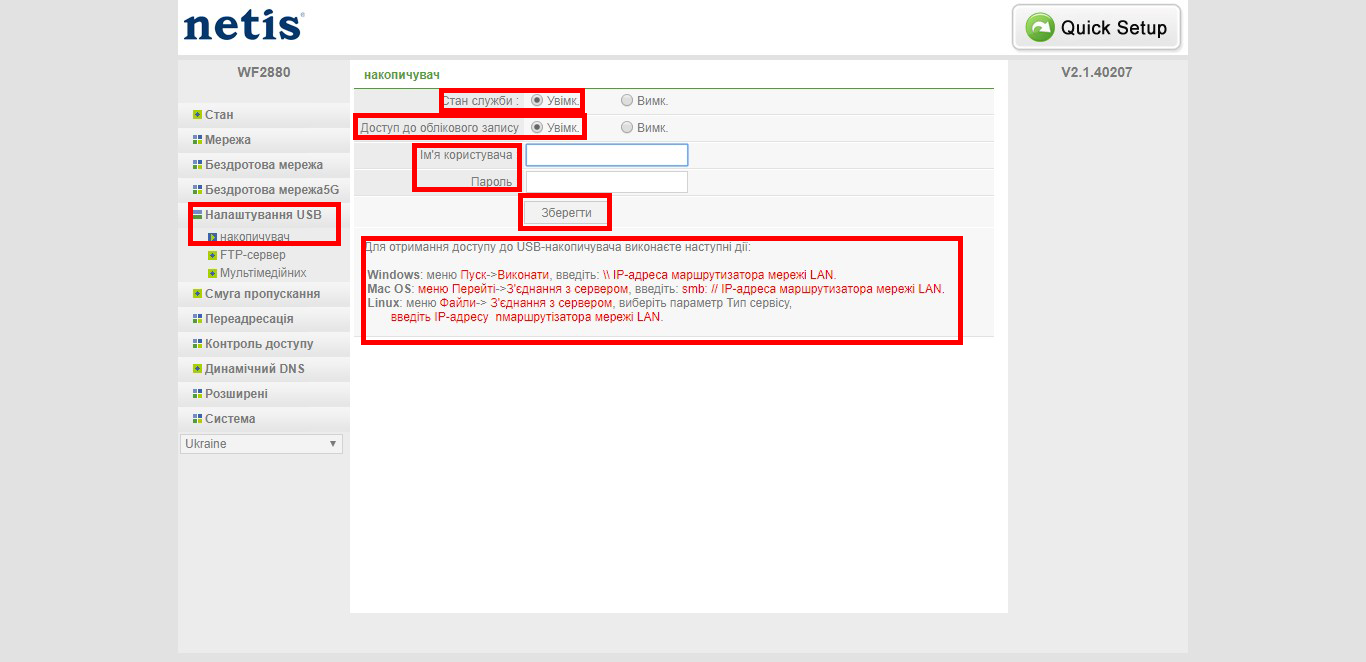Click the icon next to Система

[x=197, y=419]
